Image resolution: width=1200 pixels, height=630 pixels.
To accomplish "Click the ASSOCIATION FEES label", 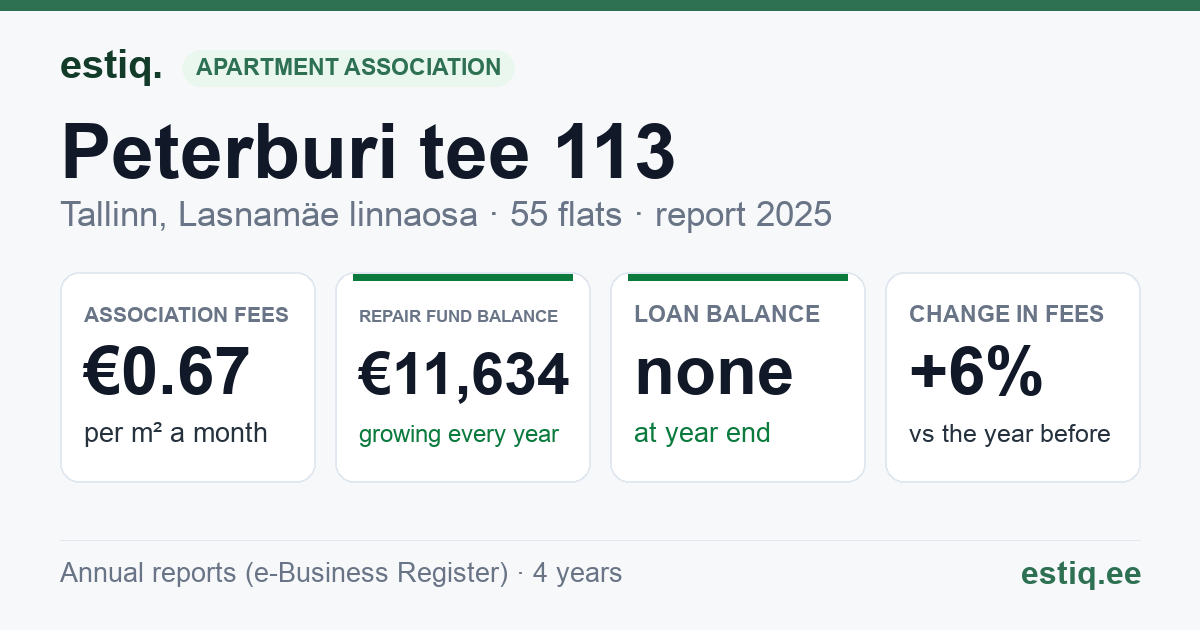I will 186,315.
